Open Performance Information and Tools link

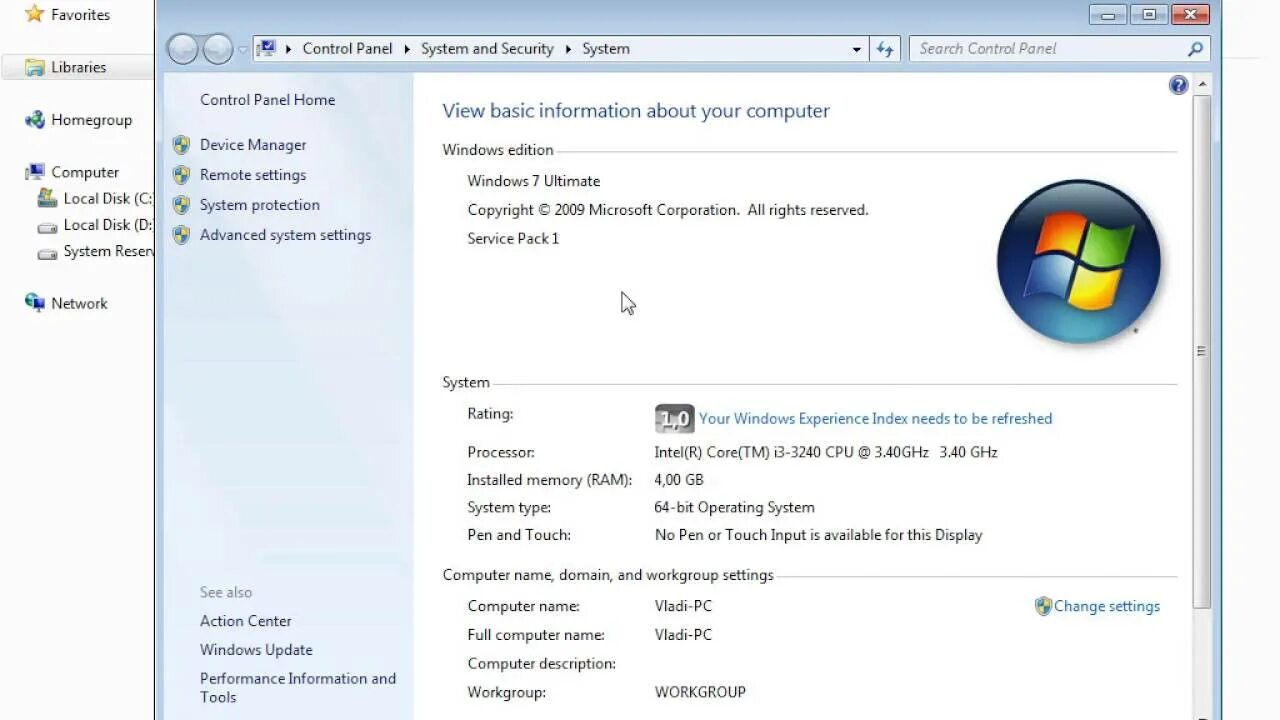click(298, 688)
